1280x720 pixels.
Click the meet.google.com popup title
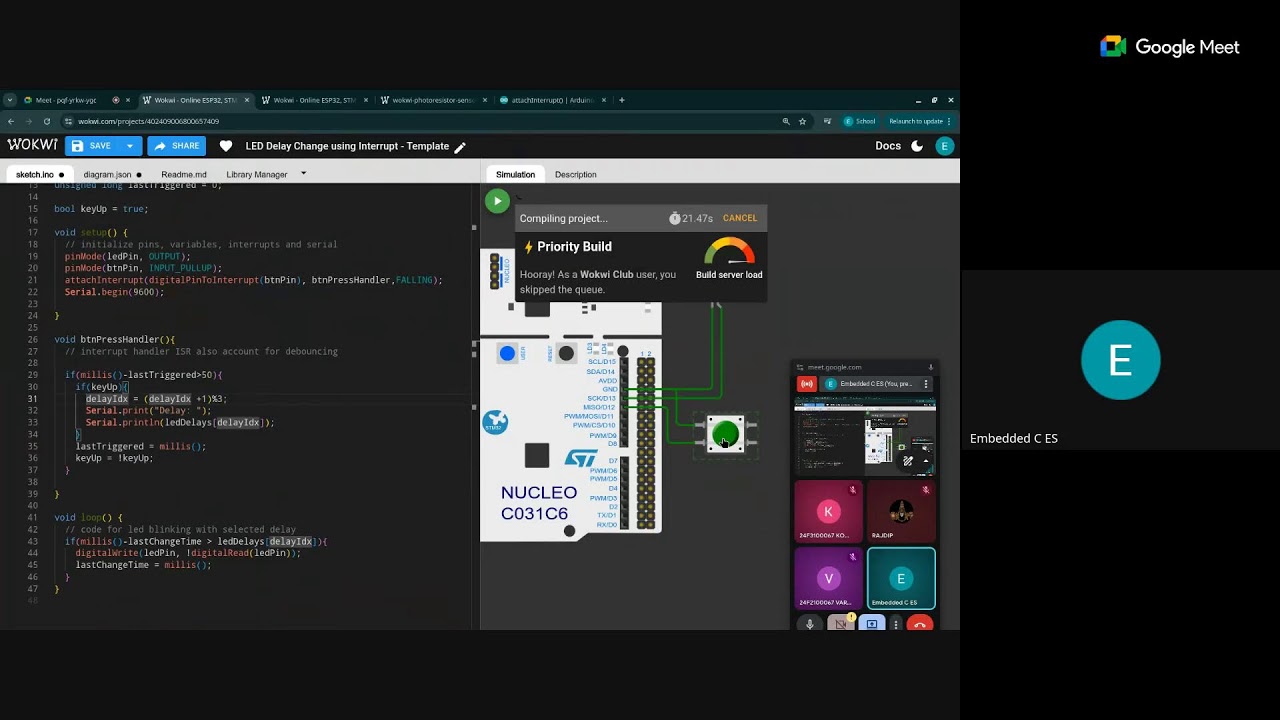click(834, 367)
